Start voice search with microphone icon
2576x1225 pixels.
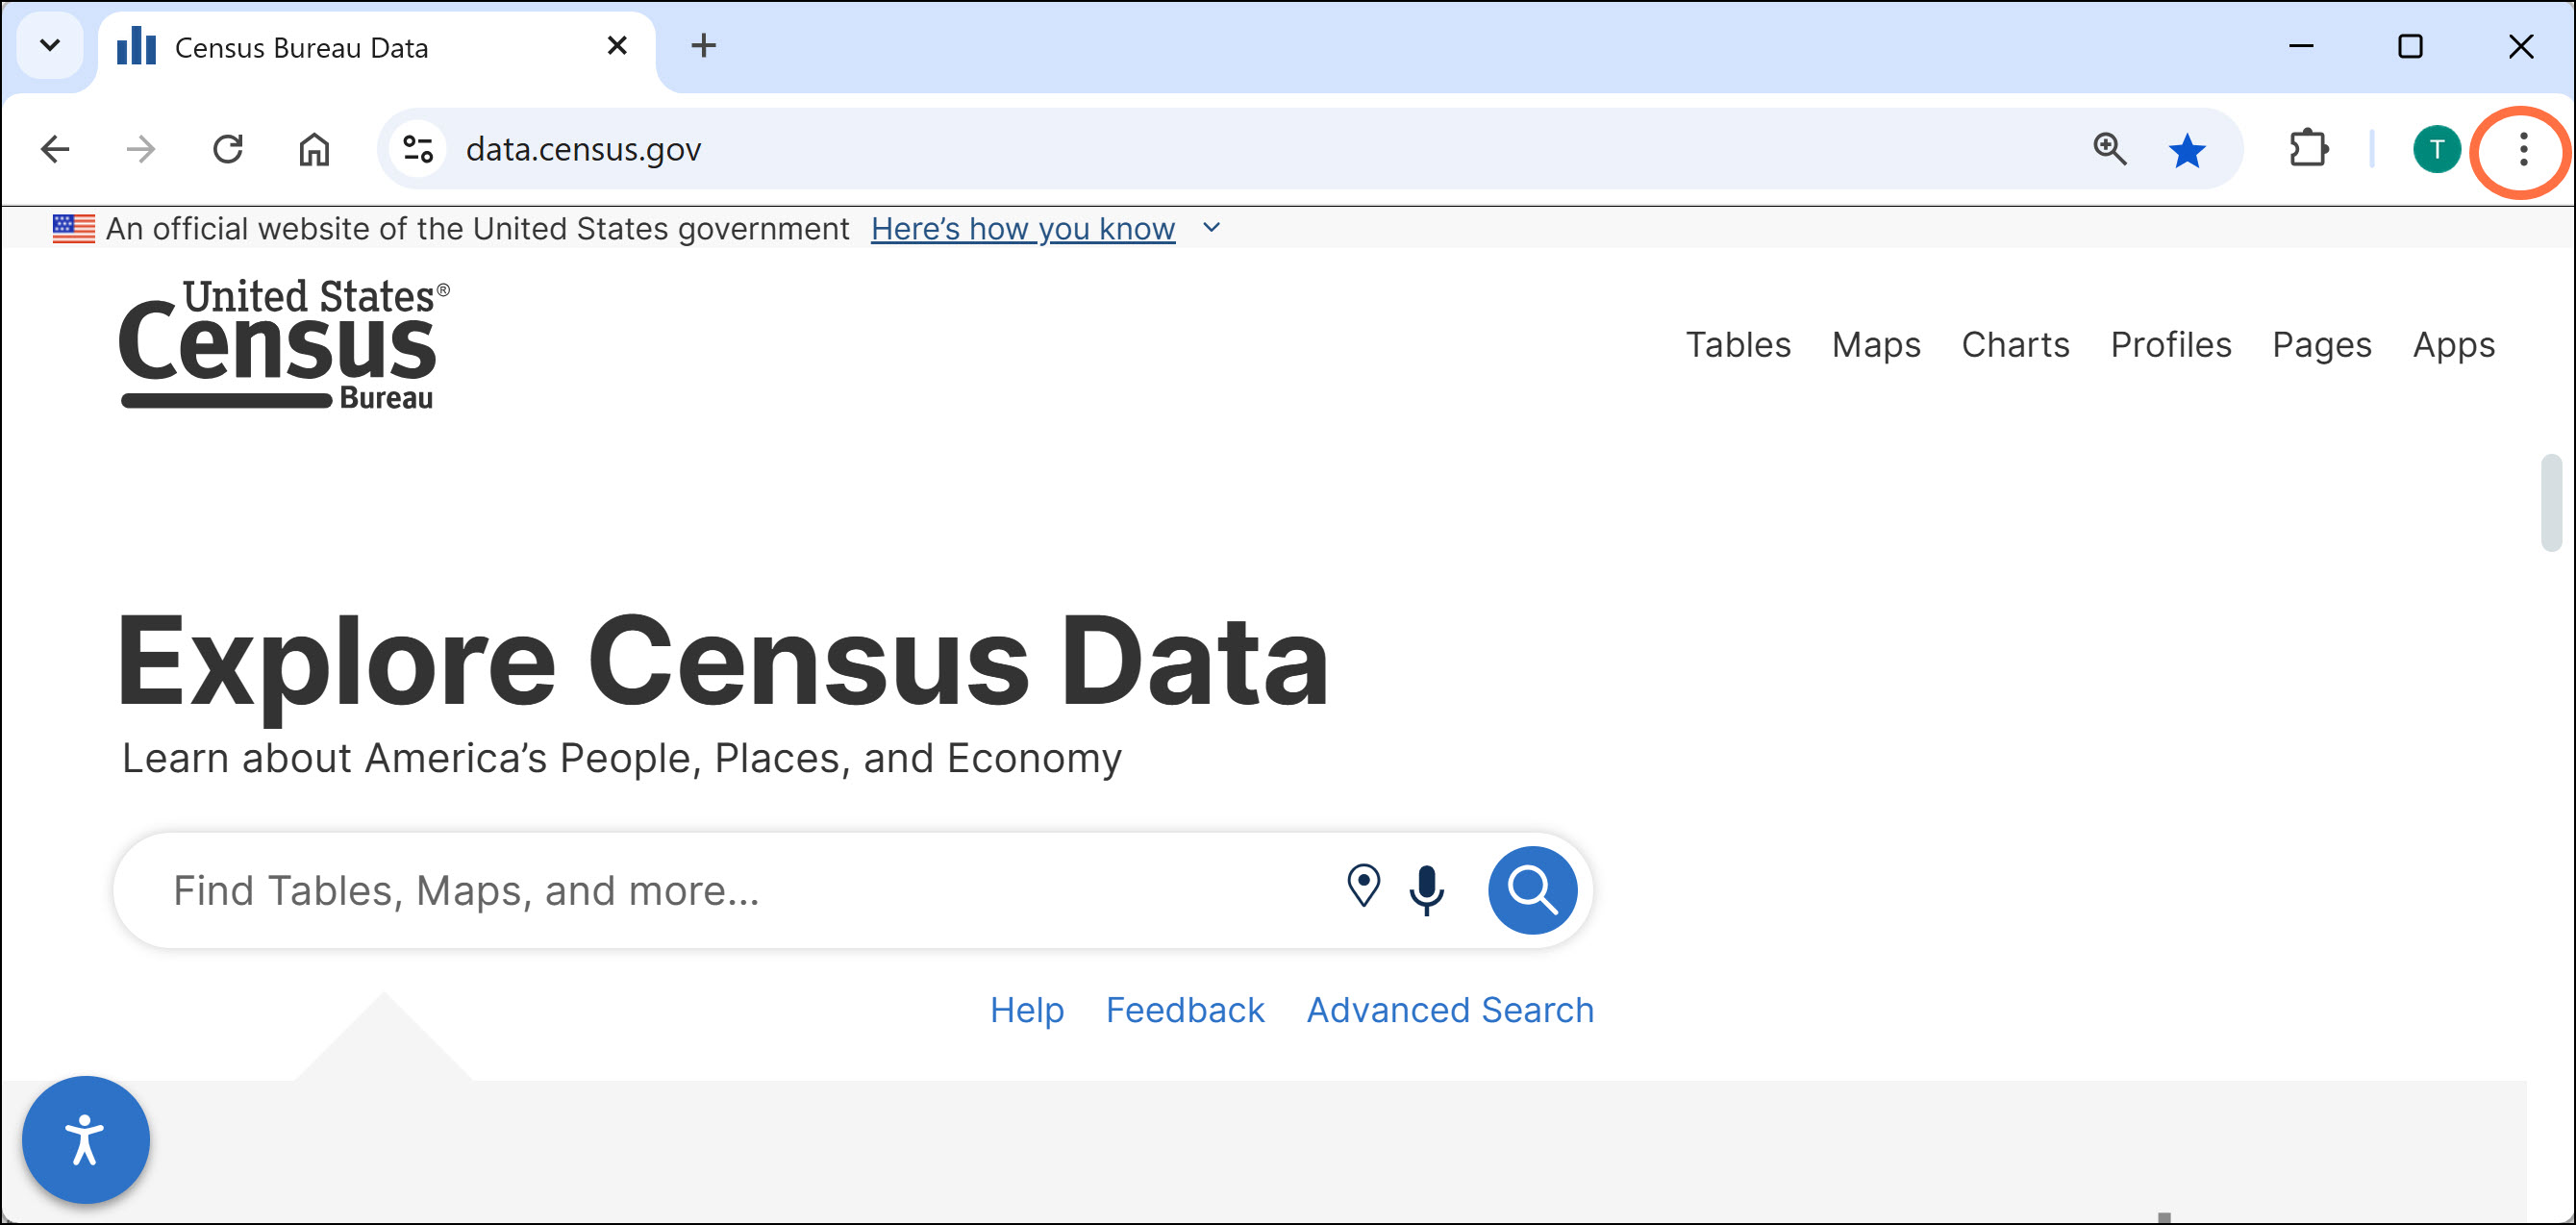pyautogui.click(x=1426, y=889)
